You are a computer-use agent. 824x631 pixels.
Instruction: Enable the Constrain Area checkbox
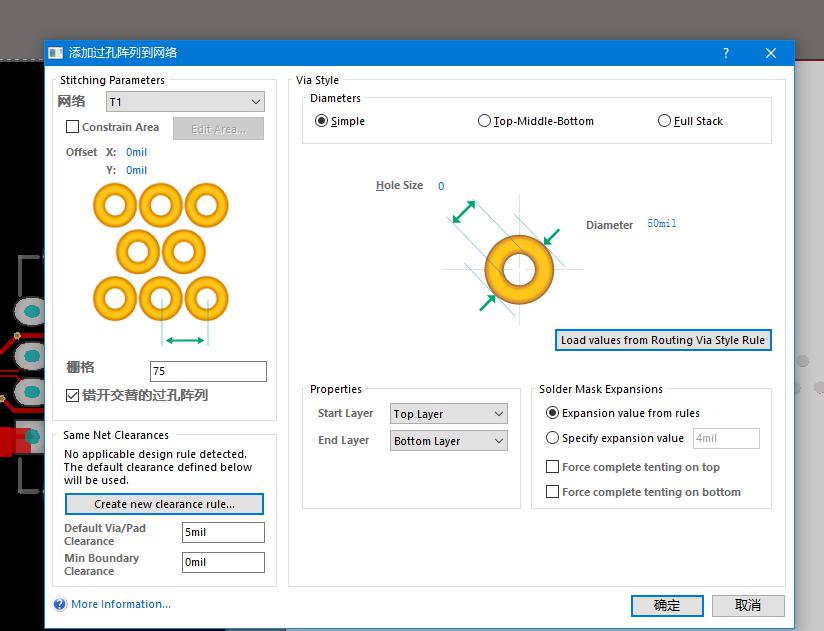coord(73,127)
